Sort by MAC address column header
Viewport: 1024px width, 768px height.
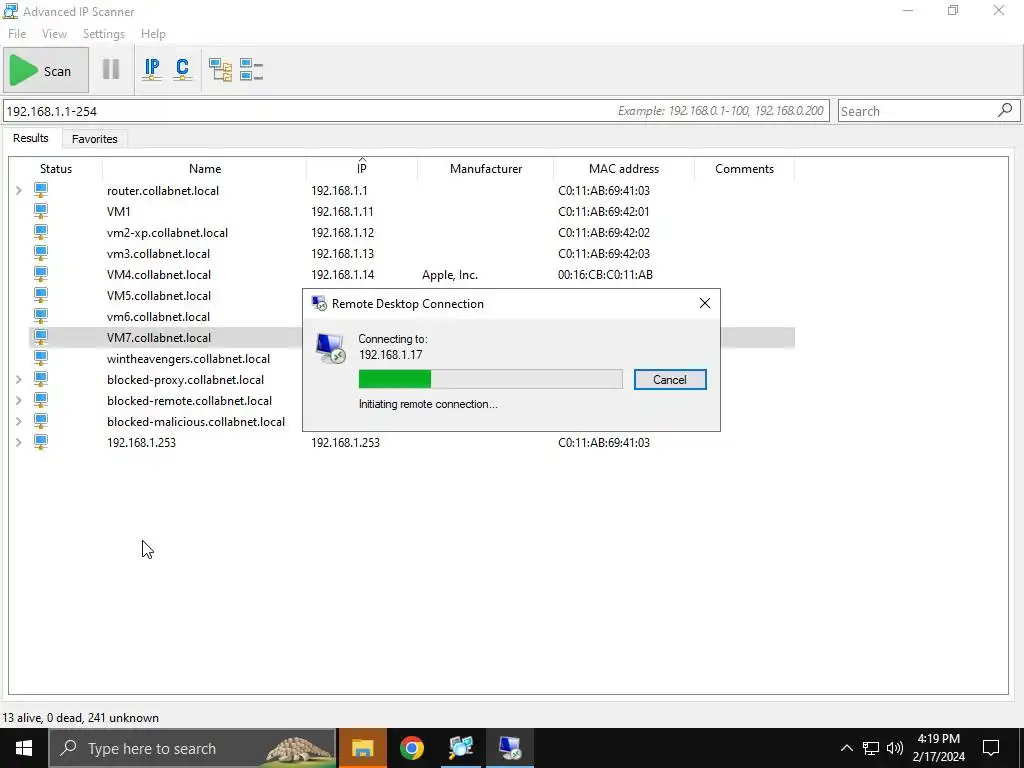pyautogui.click(x=624, y=168)
